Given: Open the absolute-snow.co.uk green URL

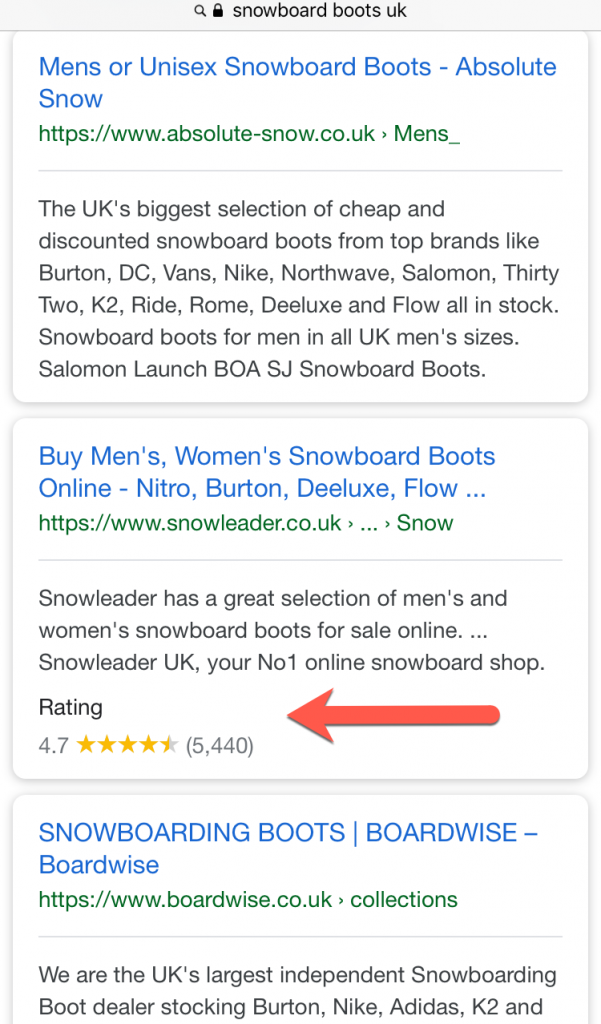Looking at the screenshot, I should (x=206, y=133).
